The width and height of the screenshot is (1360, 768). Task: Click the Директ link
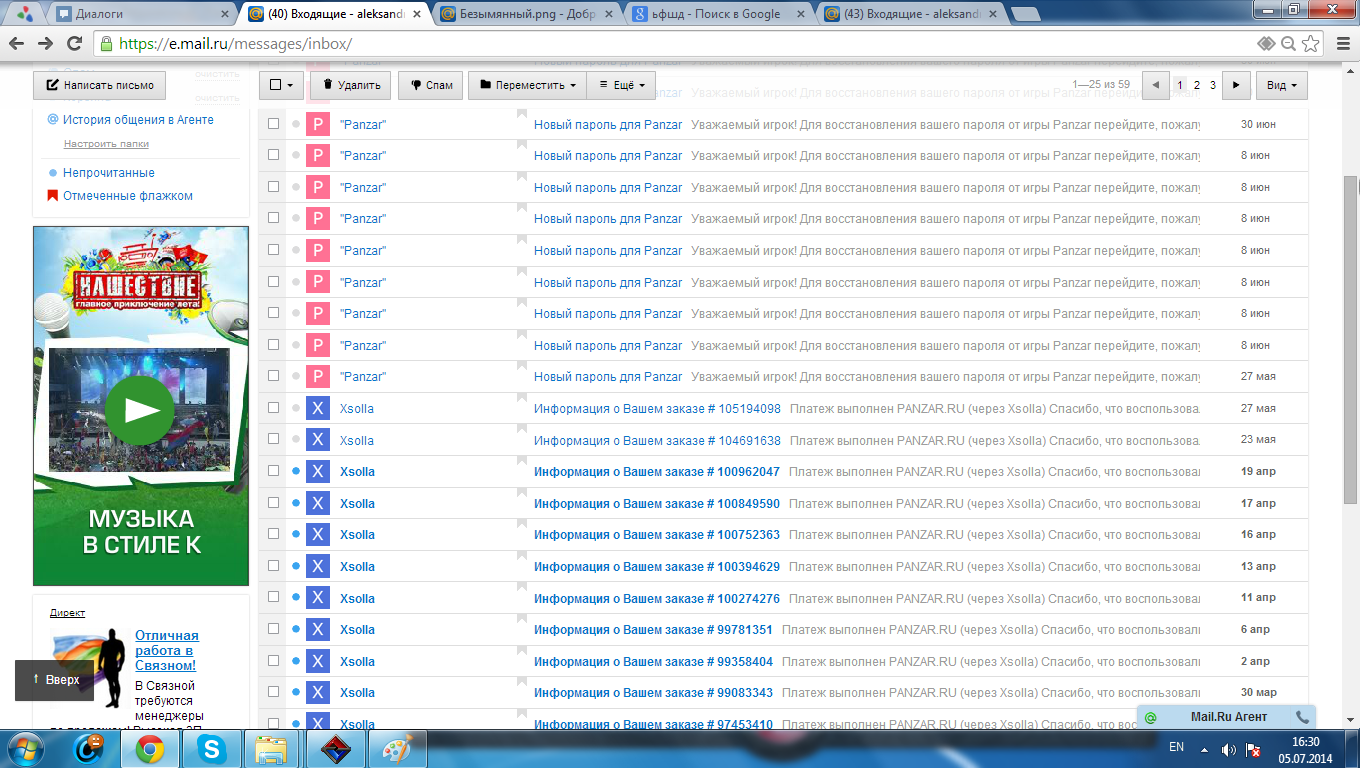coord(67,613)
